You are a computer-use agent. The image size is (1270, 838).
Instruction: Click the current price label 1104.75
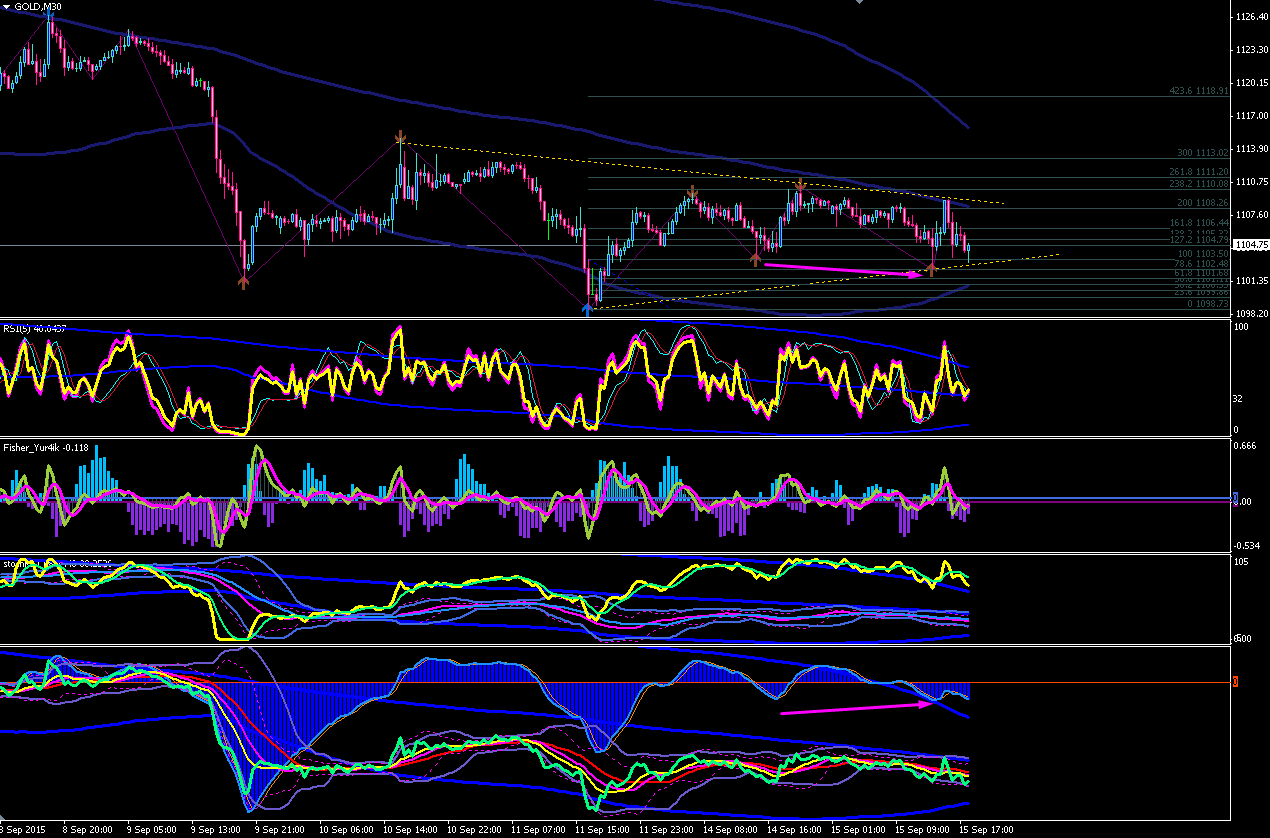pyautogui.click(x=1253, y=245)
